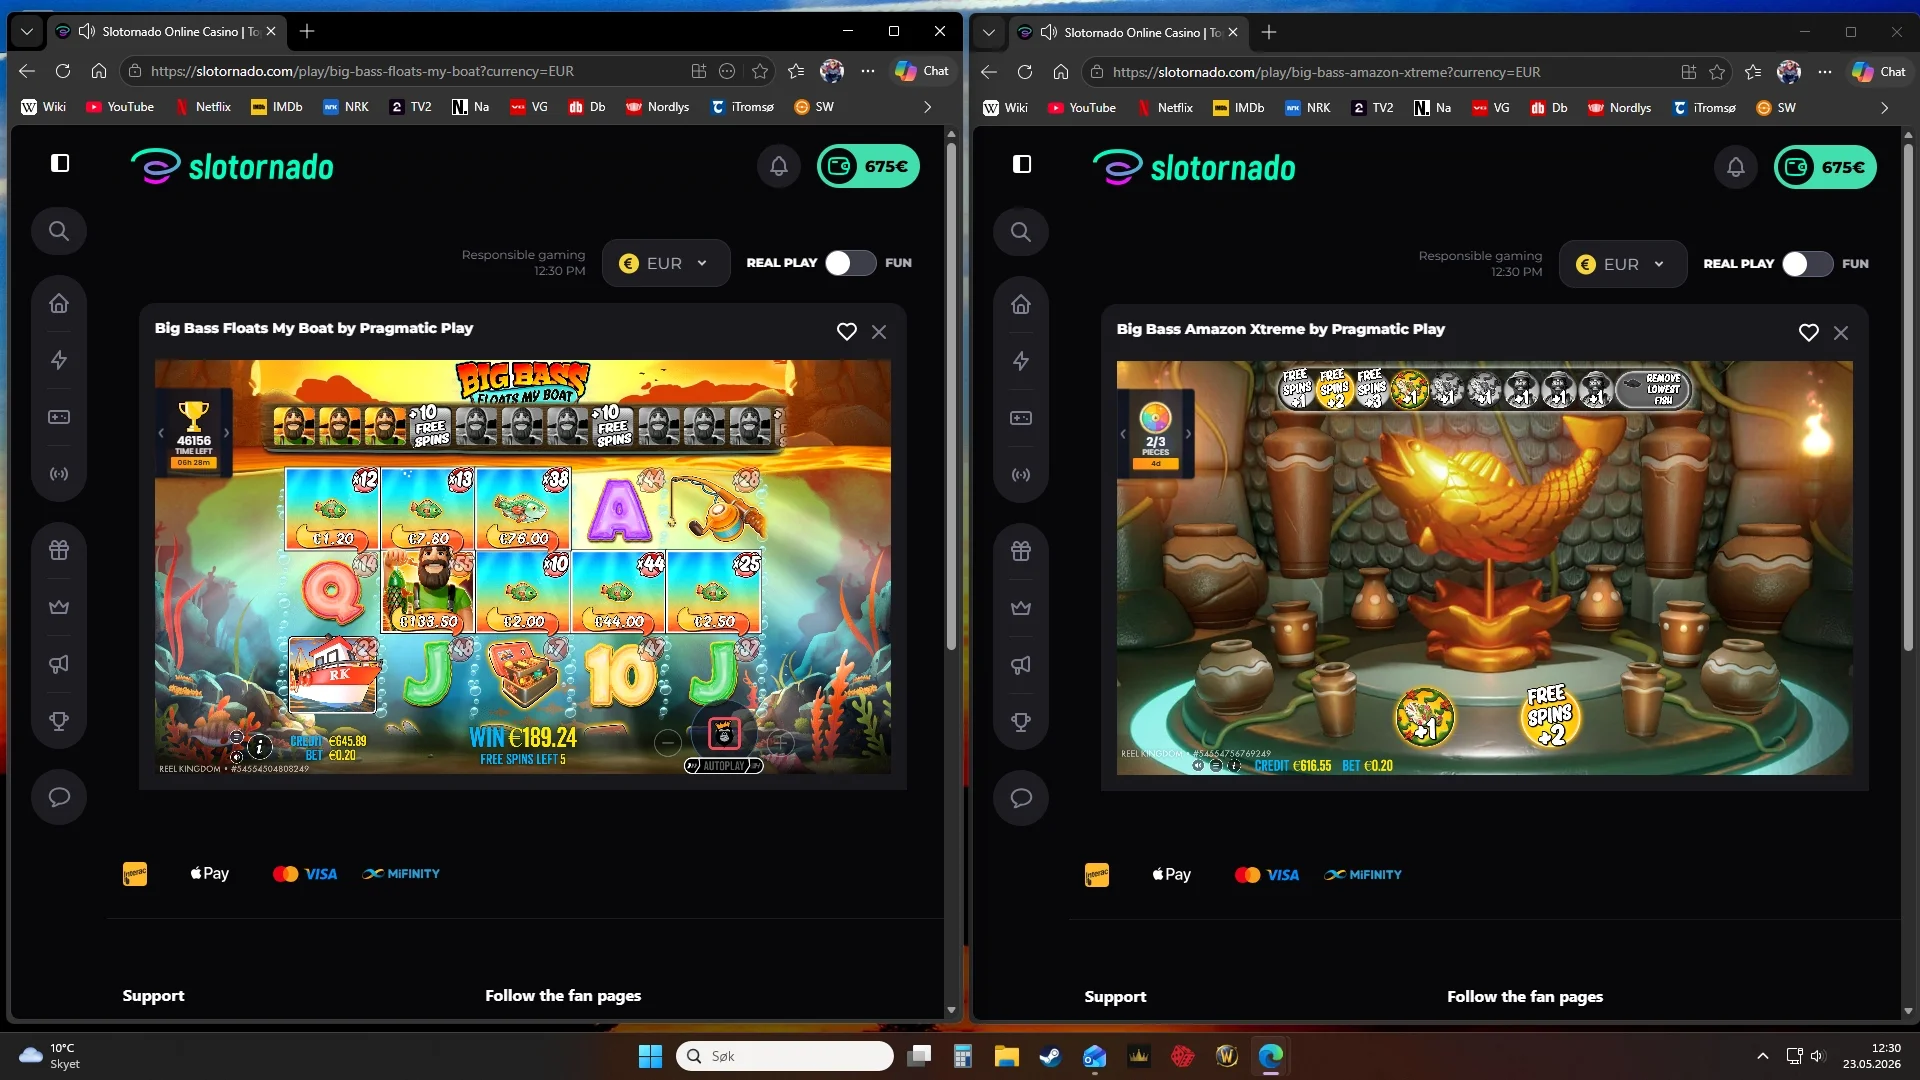Screen dimensions: 1920x1080
Task: Show more bookmarks in right browser
Action: 1885,108
